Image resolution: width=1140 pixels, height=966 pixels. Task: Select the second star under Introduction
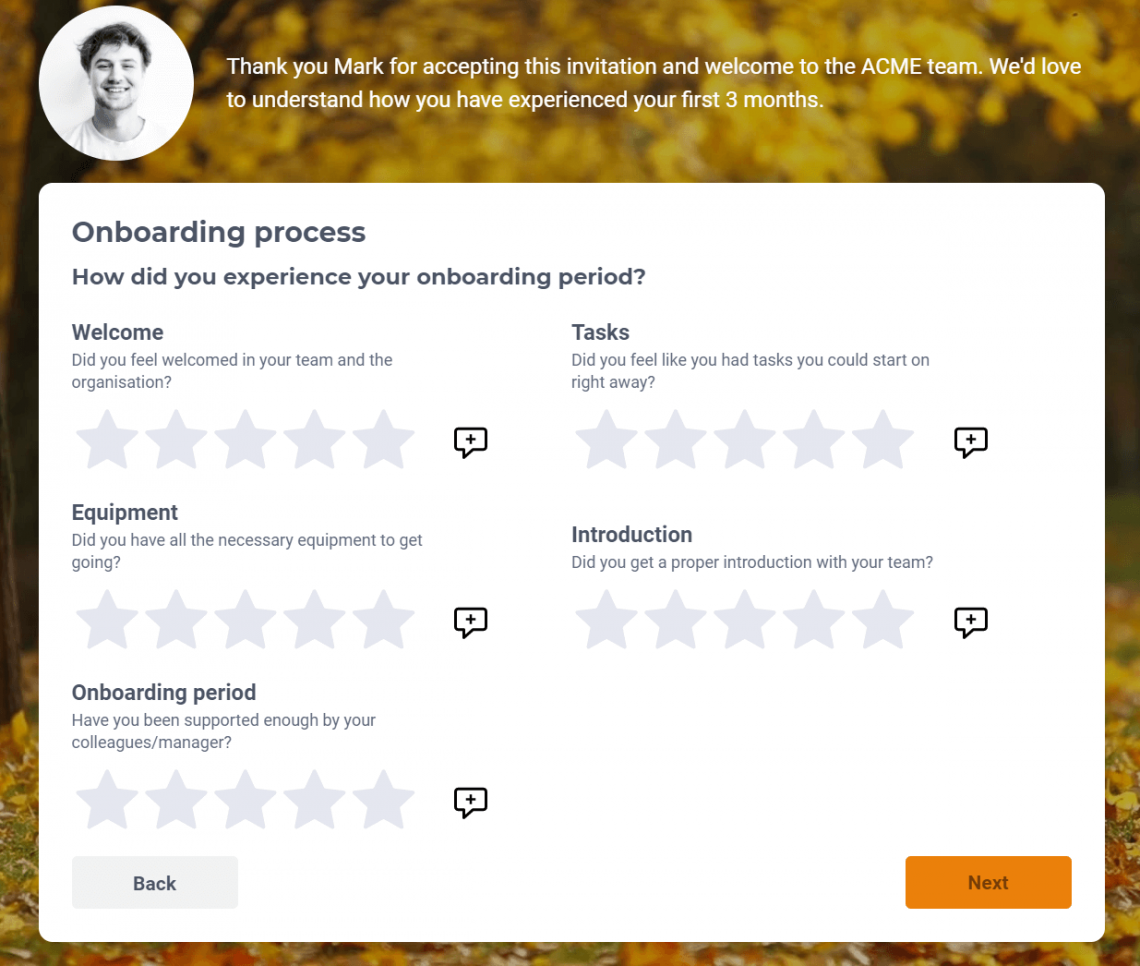(676, 621)
